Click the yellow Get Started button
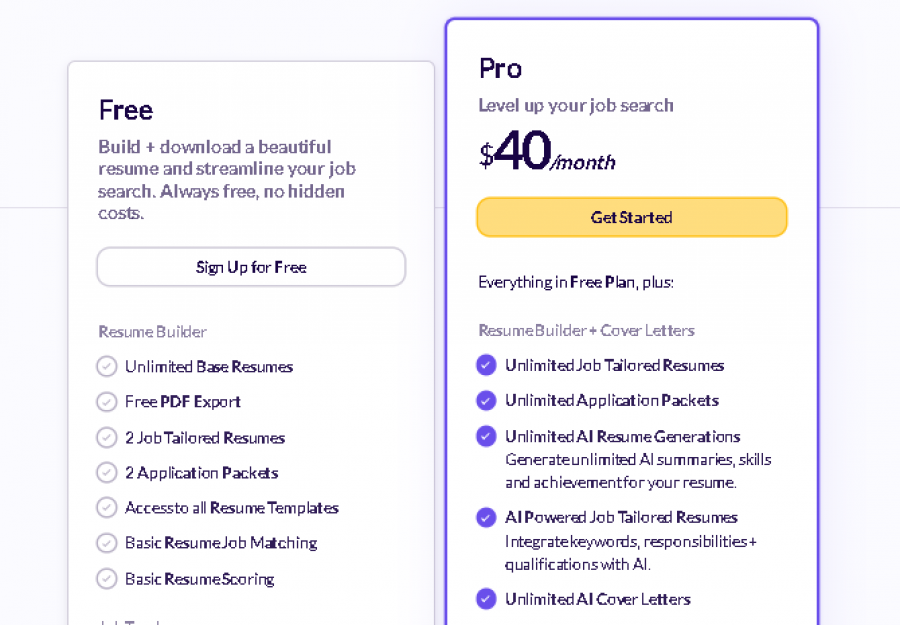The height and width of the screenshot is (625, 900). click(x=631, y=217)
